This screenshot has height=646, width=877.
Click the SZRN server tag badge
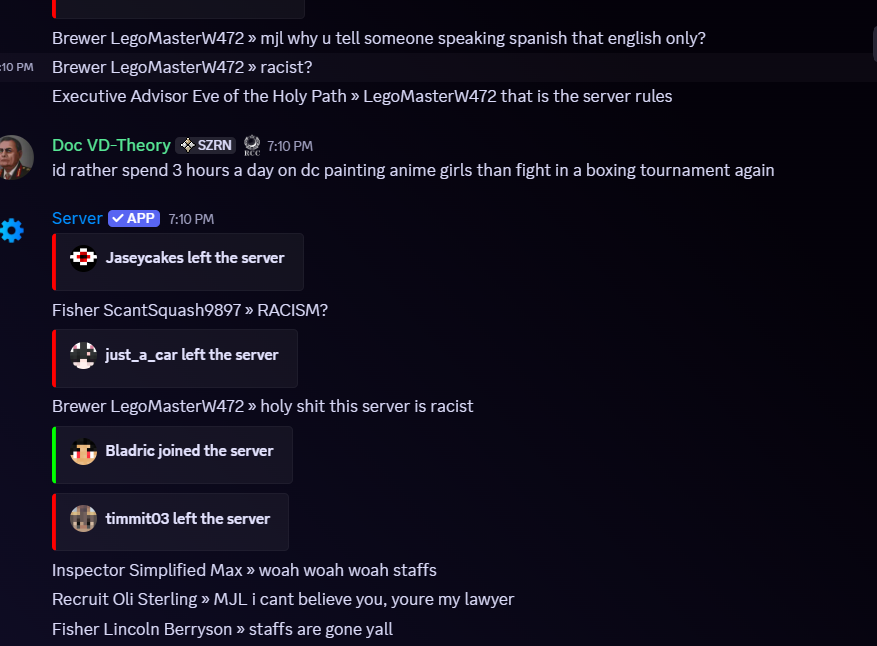(x=206, y=145)
